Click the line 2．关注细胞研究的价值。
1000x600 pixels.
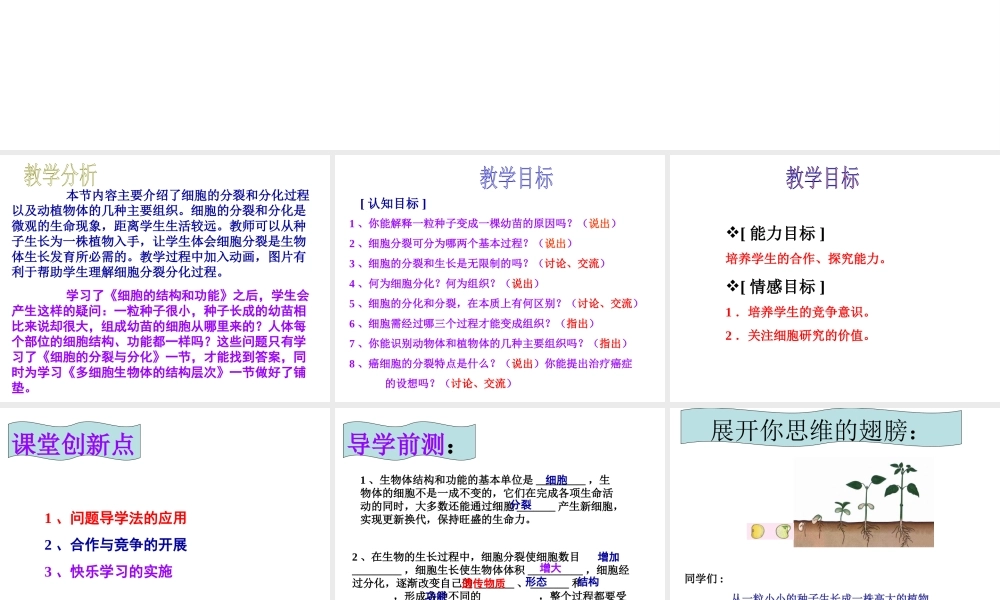[798, 336]
